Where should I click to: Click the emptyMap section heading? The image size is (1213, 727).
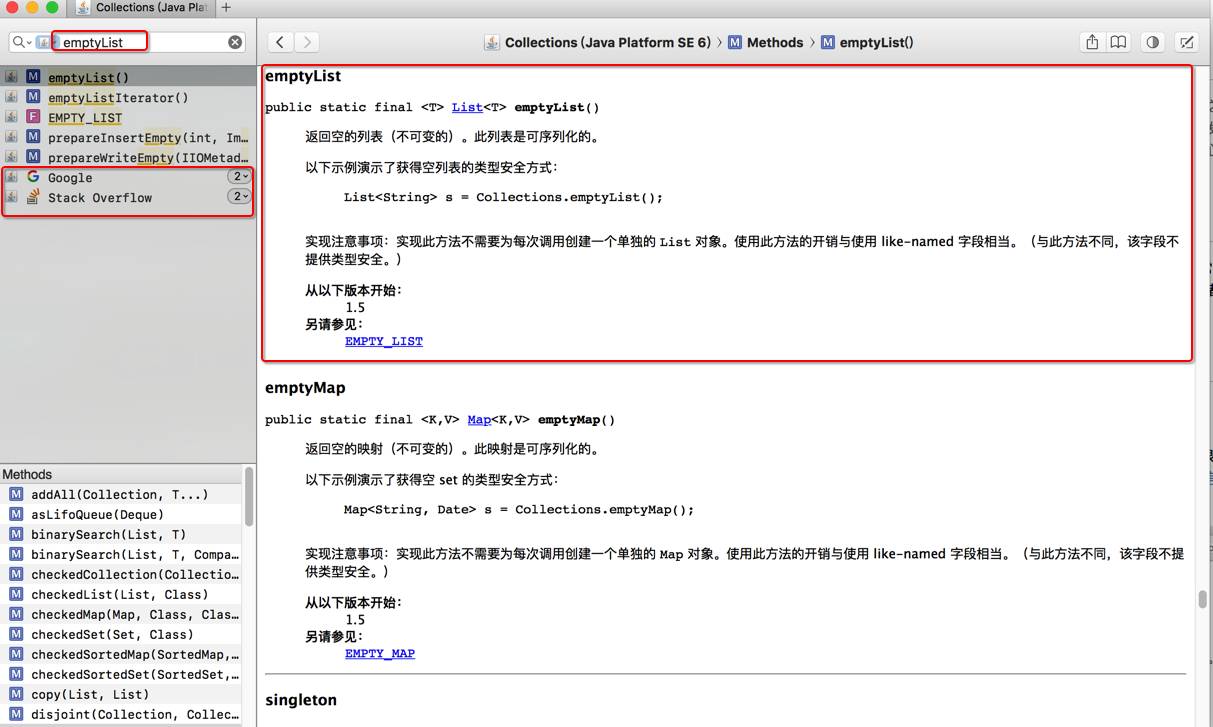click(305, 388)
